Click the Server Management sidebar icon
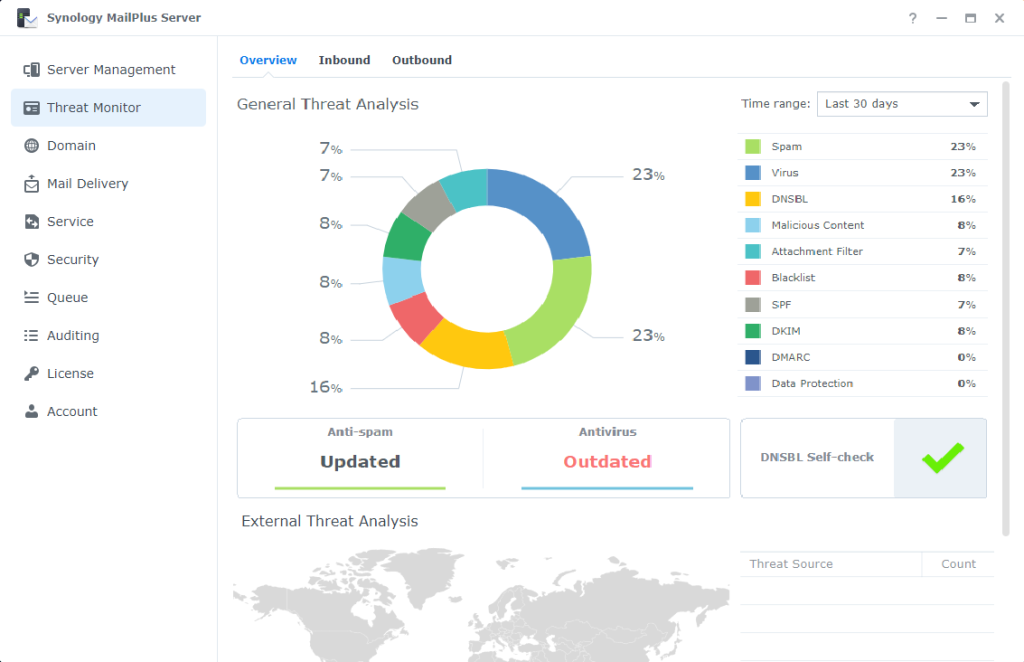Screen dimensions: 1024x662 (x=31, y=70)
